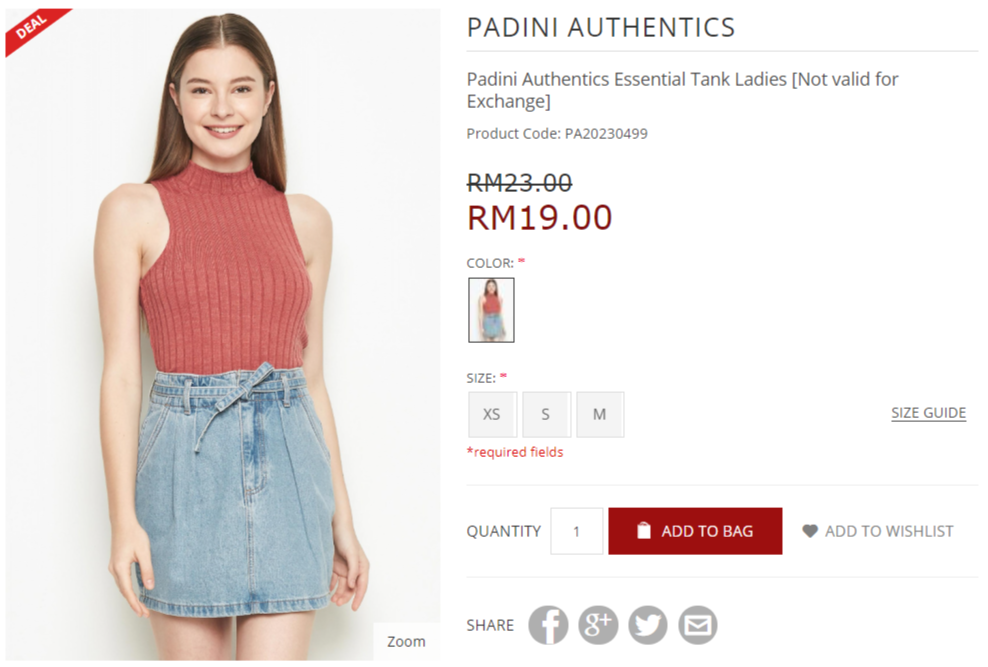Image resolution: width=988 pixels, height=667 pixels.
Task: Click the main product photo
Action: pos(223,334)
